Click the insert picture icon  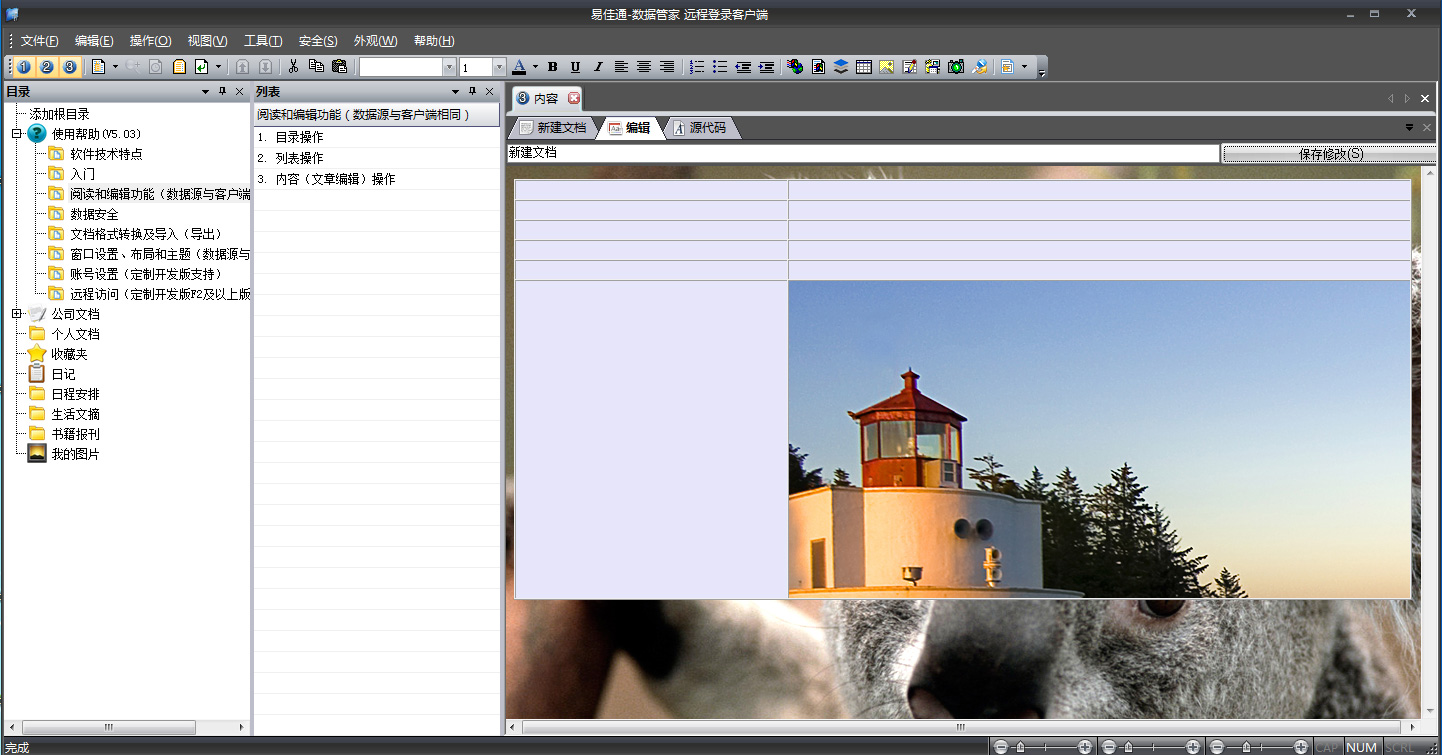886,67
